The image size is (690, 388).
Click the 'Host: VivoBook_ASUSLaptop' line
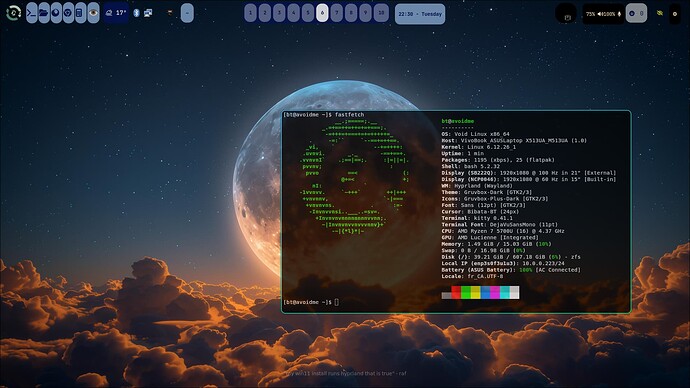coord(514,141)
